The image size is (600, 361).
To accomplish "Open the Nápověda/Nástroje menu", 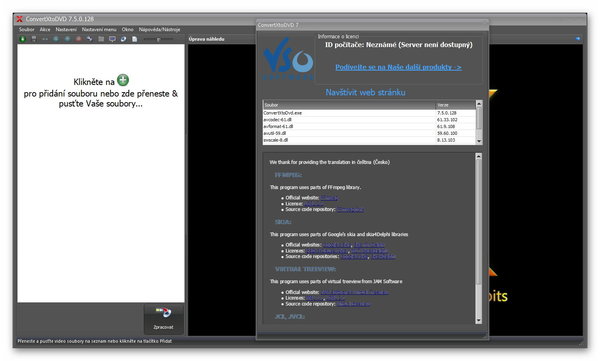I will point(159,29).
